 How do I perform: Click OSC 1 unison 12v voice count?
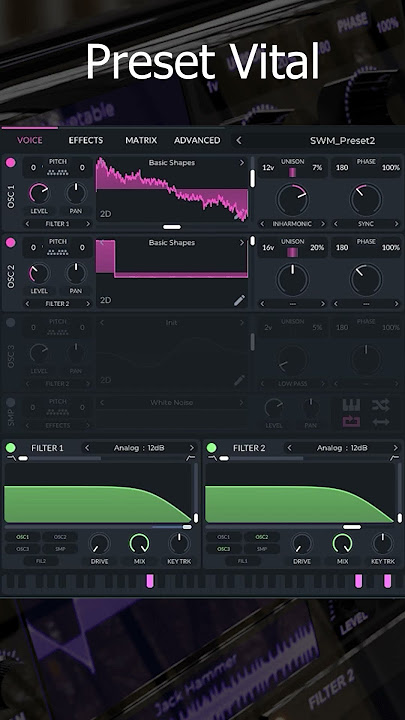pyautogui.click(x=268, y=168)
